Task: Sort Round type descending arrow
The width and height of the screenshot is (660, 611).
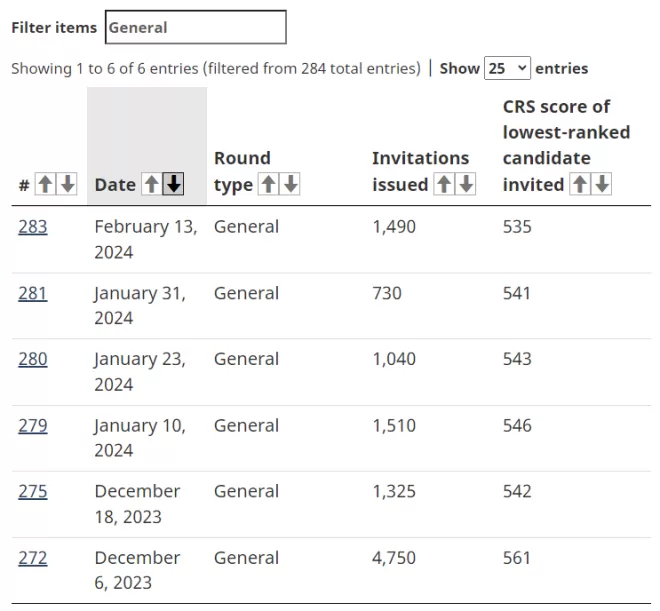Action: 290,184
